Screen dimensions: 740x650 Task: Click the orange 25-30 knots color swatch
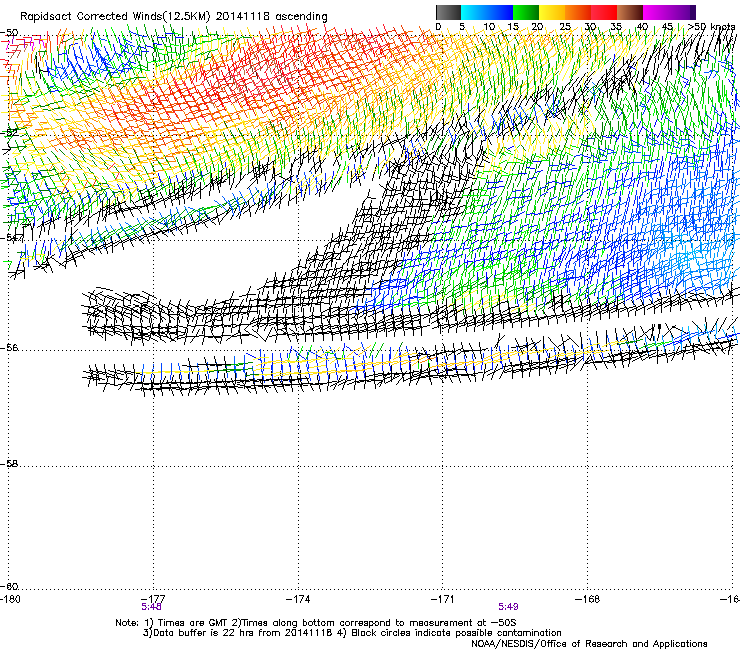coord(578,12)
